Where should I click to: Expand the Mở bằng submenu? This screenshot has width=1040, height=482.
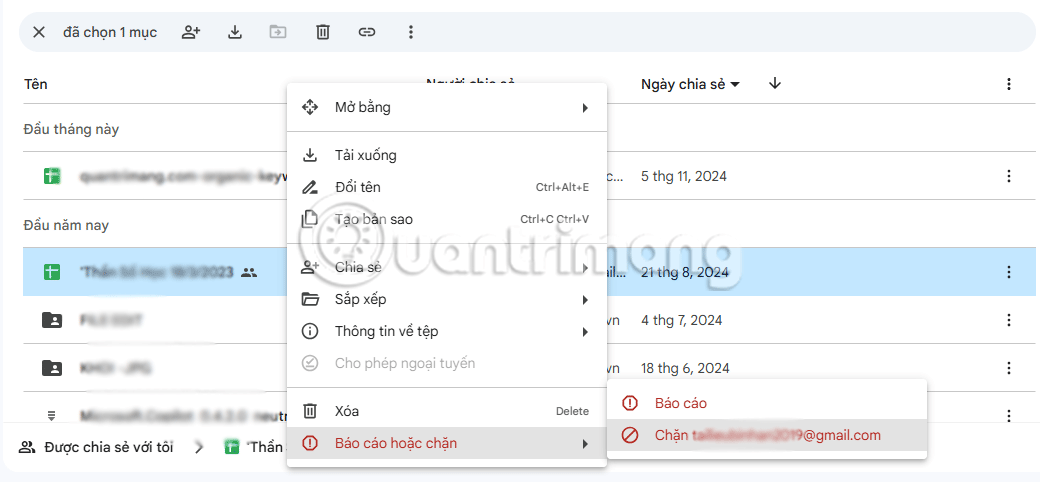446,107
